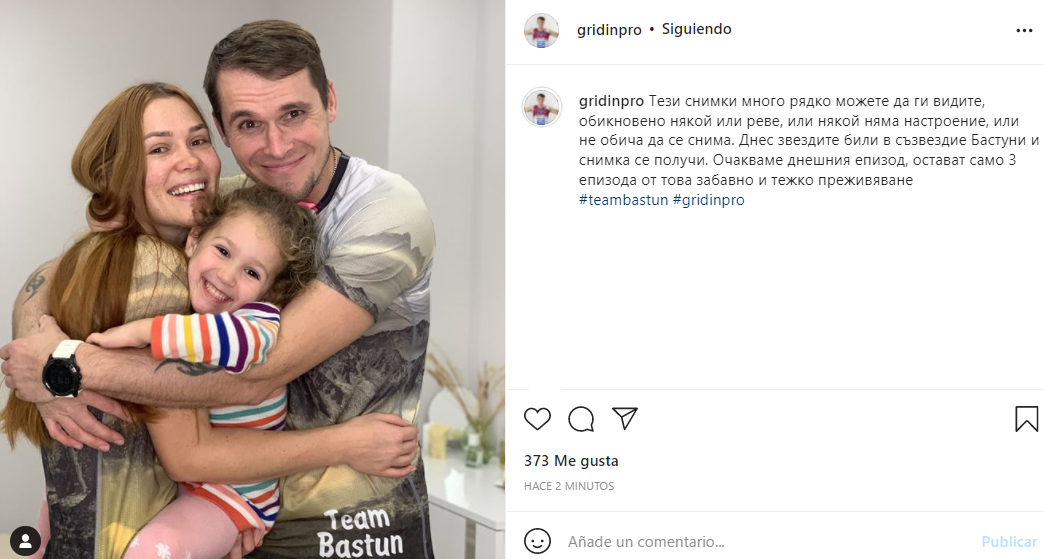Open gridinpro avatar in the header

tap(541, 31)
